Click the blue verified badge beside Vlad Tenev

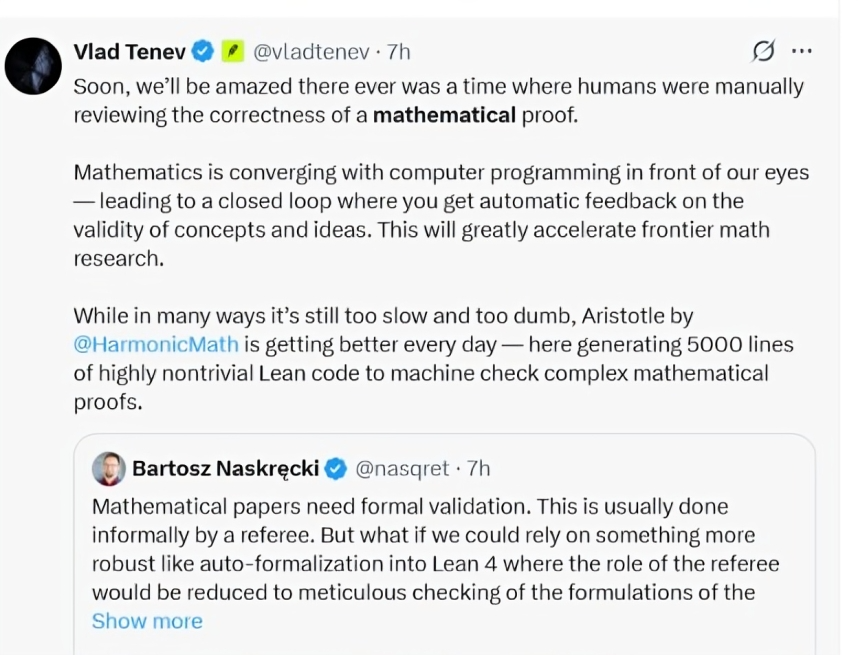[x=203, y=51]
